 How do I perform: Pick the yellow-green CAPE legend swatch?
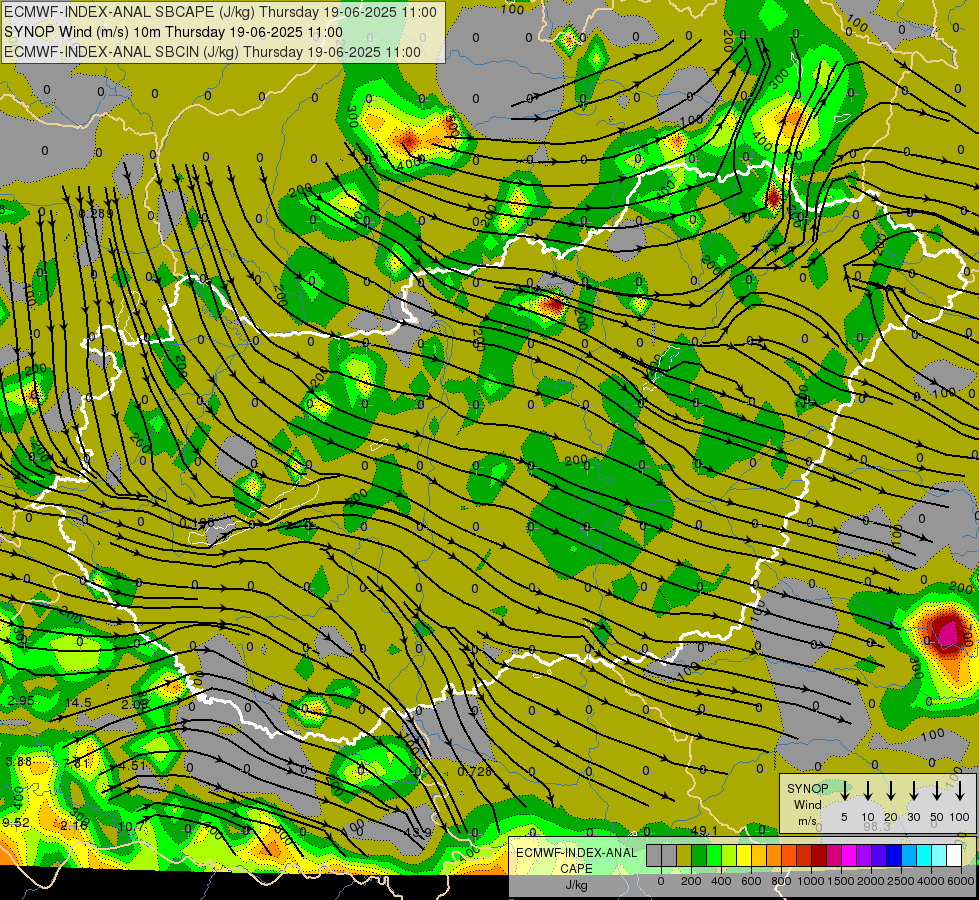tap(729, 856)
